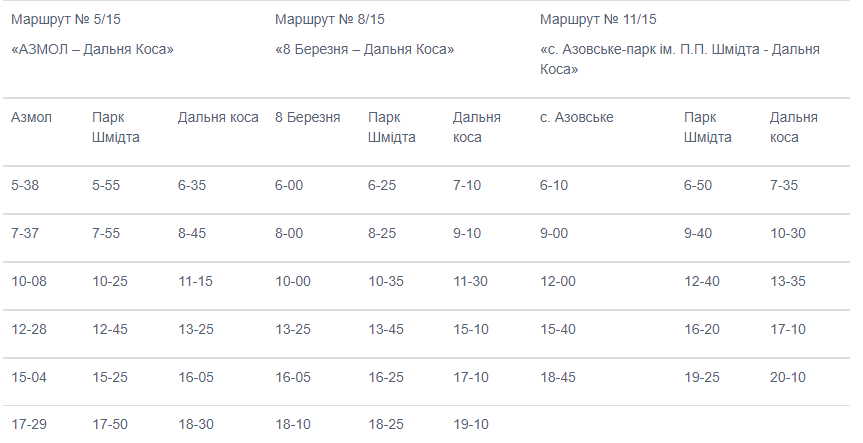863x443 pixels.
Task: Select the 7-37 Азмол time cell
Action: (25, 233)
